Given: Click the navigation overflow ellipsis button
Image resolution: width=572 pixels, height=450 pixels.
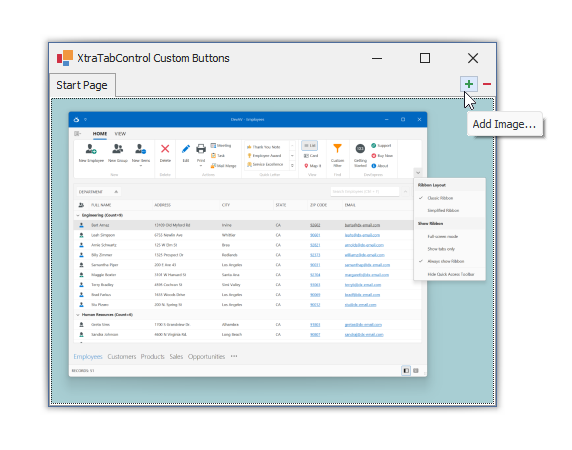Looking at the screenshot, I should coord(234,356).
